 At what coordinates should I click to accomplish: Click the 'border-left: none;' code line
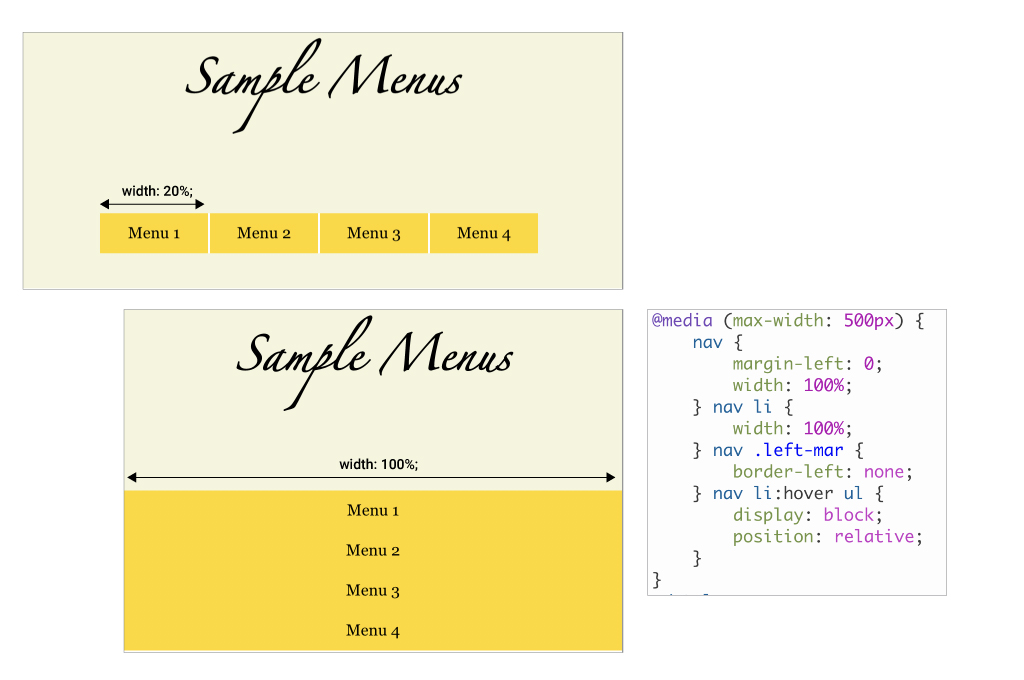click(822, 472)
